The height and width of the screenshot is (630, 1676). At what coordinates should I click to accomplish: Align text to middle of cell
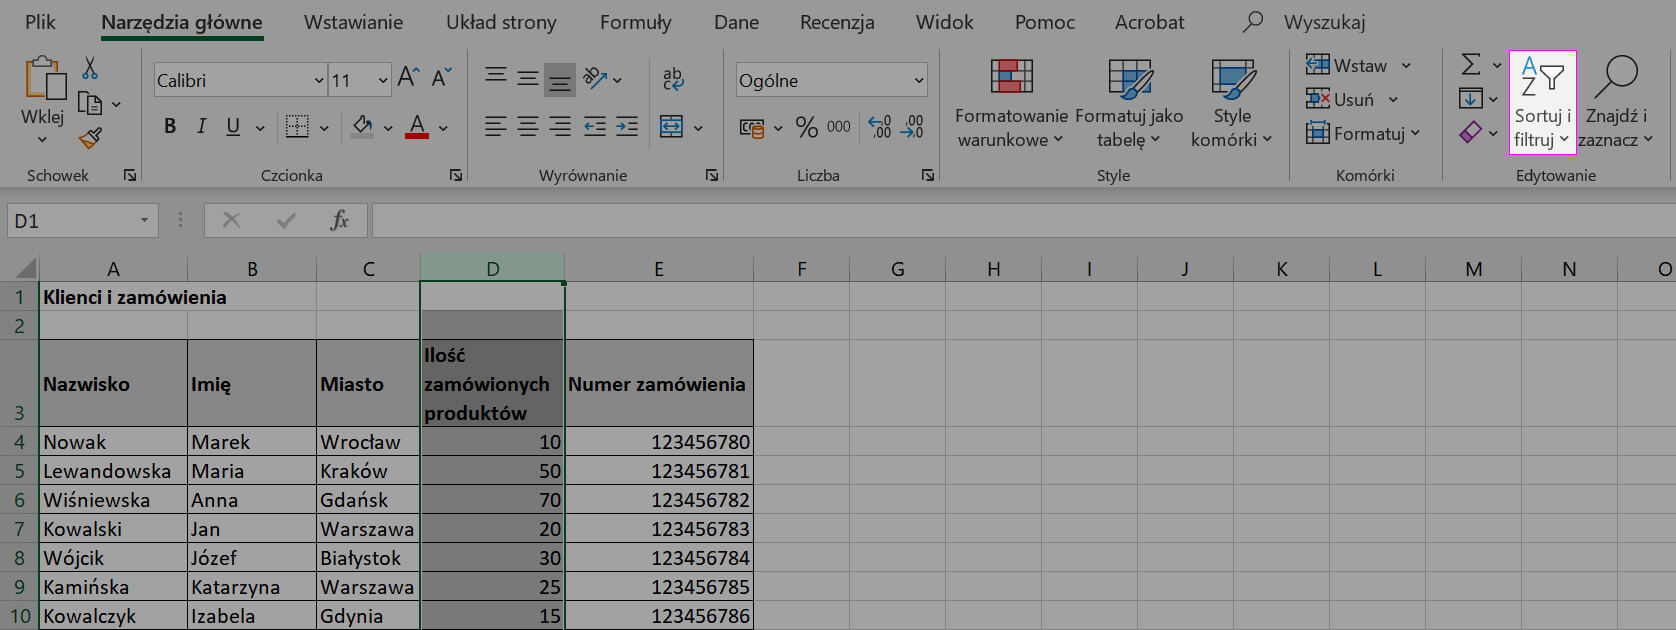(x=527, y=79)
